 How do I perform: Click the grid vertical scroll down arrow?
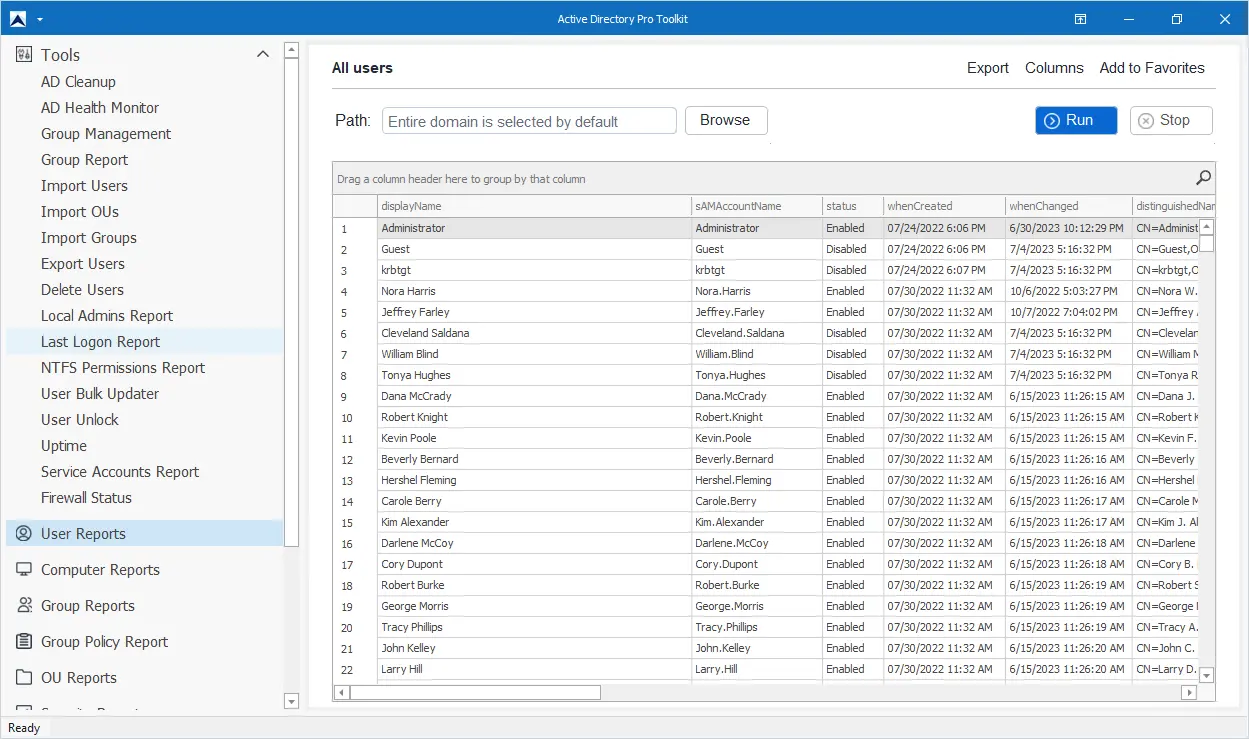pos(1206,675)
